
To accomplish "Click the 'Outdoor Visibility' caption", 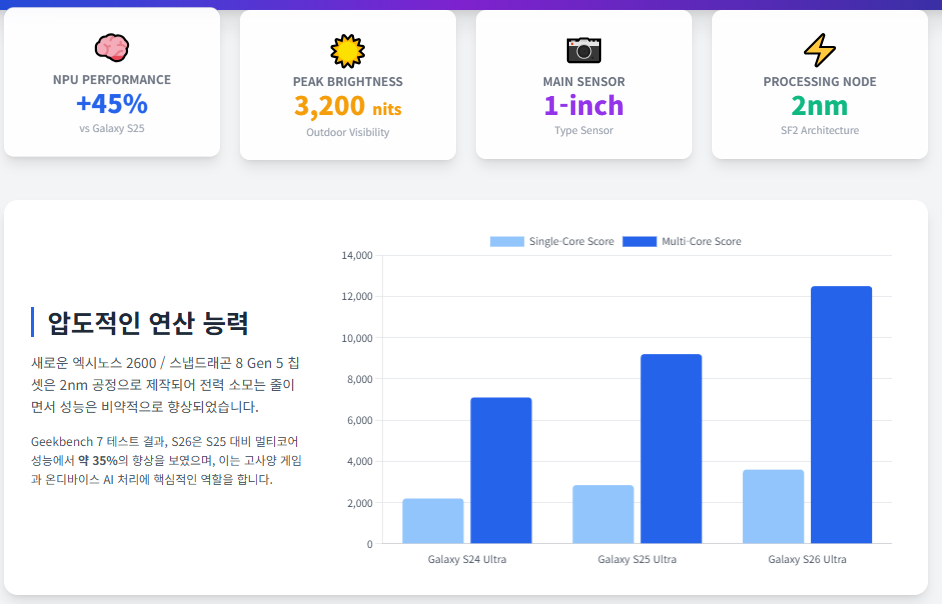I will [x=348, y=132].
